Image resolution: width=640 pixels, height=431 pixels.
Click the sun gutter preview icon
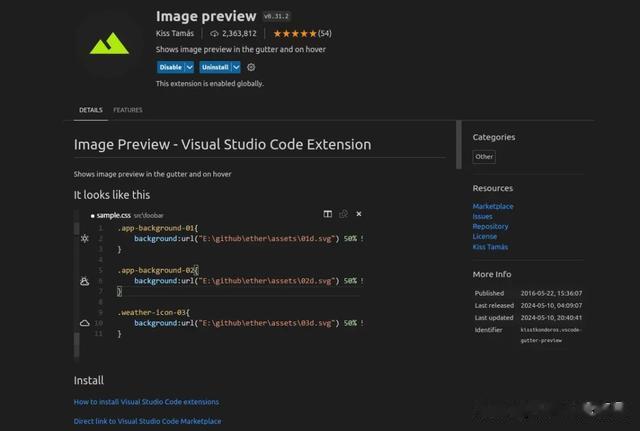[84, 238]
